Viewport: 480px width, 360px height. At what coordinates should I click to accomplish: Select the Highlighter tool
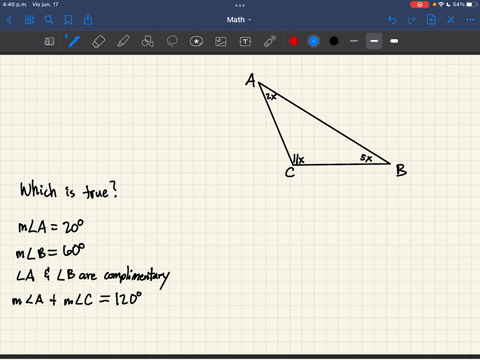tap(123, 42)
